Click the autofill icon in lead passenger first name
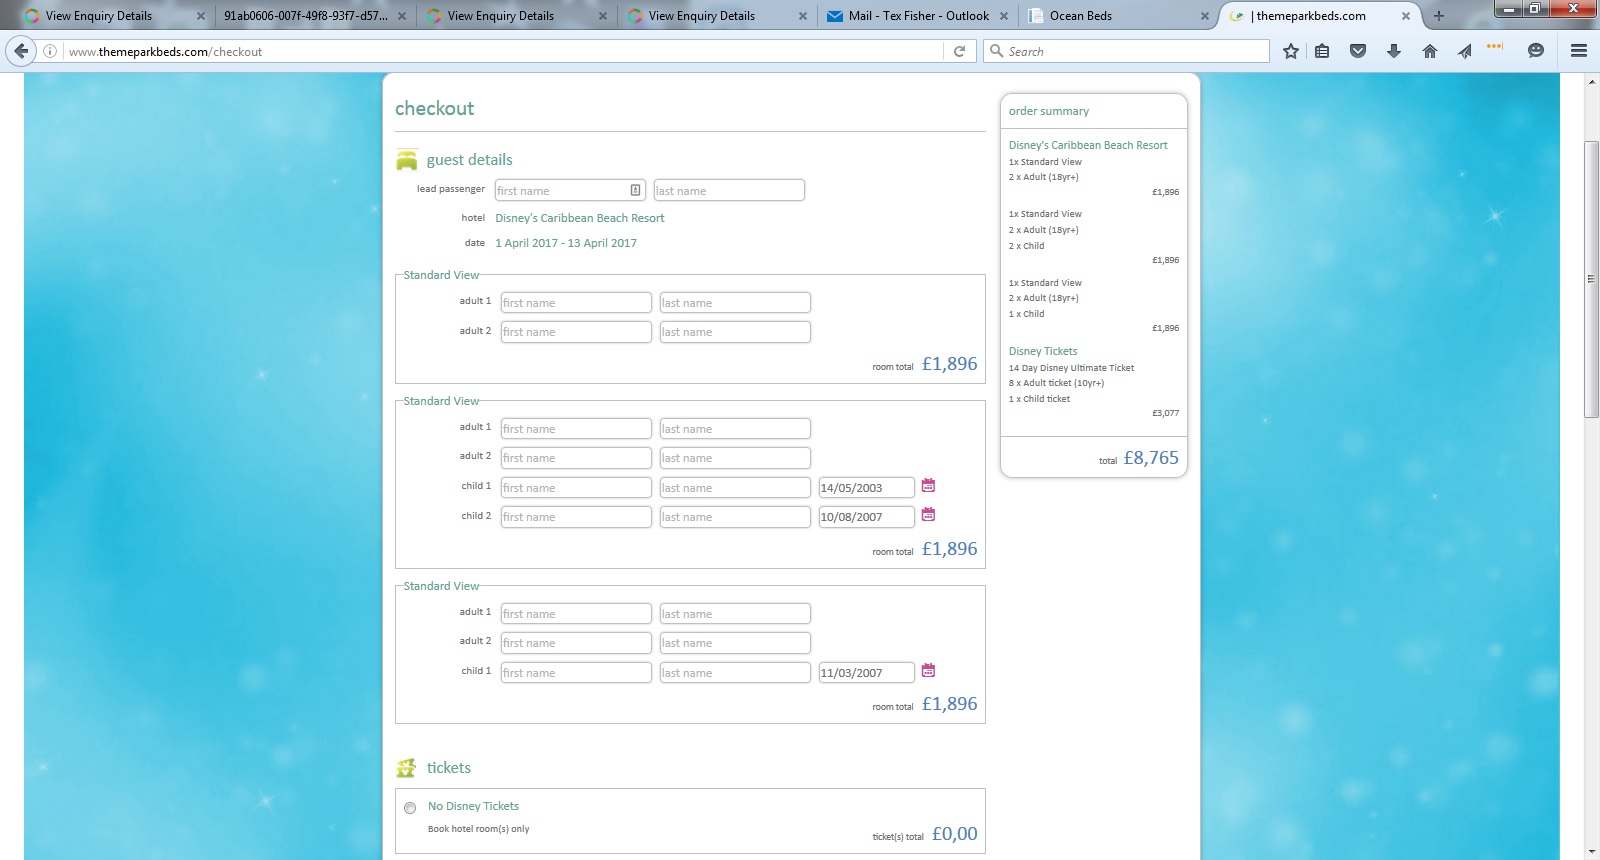 point(636,190)
